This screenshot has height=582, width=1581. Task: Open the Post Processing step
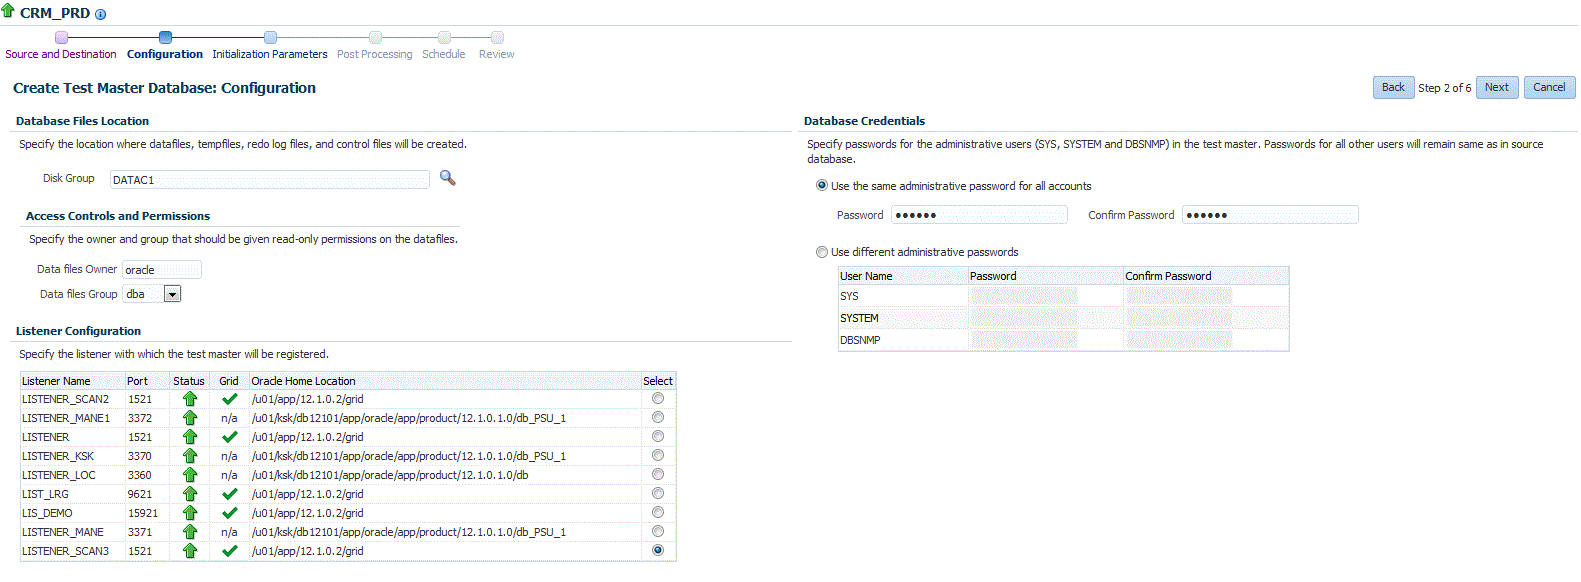375,54
